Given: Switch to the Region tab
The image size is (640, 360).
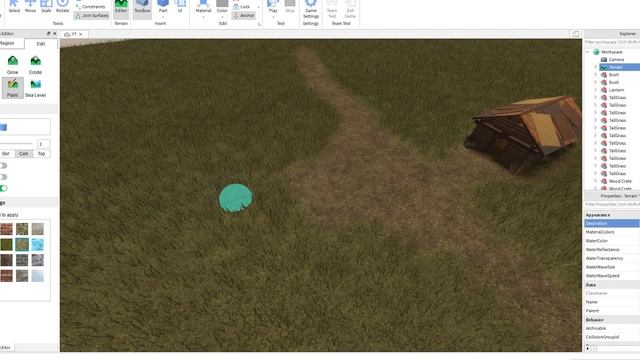Looking at the screenshot, I should [7, 43].
